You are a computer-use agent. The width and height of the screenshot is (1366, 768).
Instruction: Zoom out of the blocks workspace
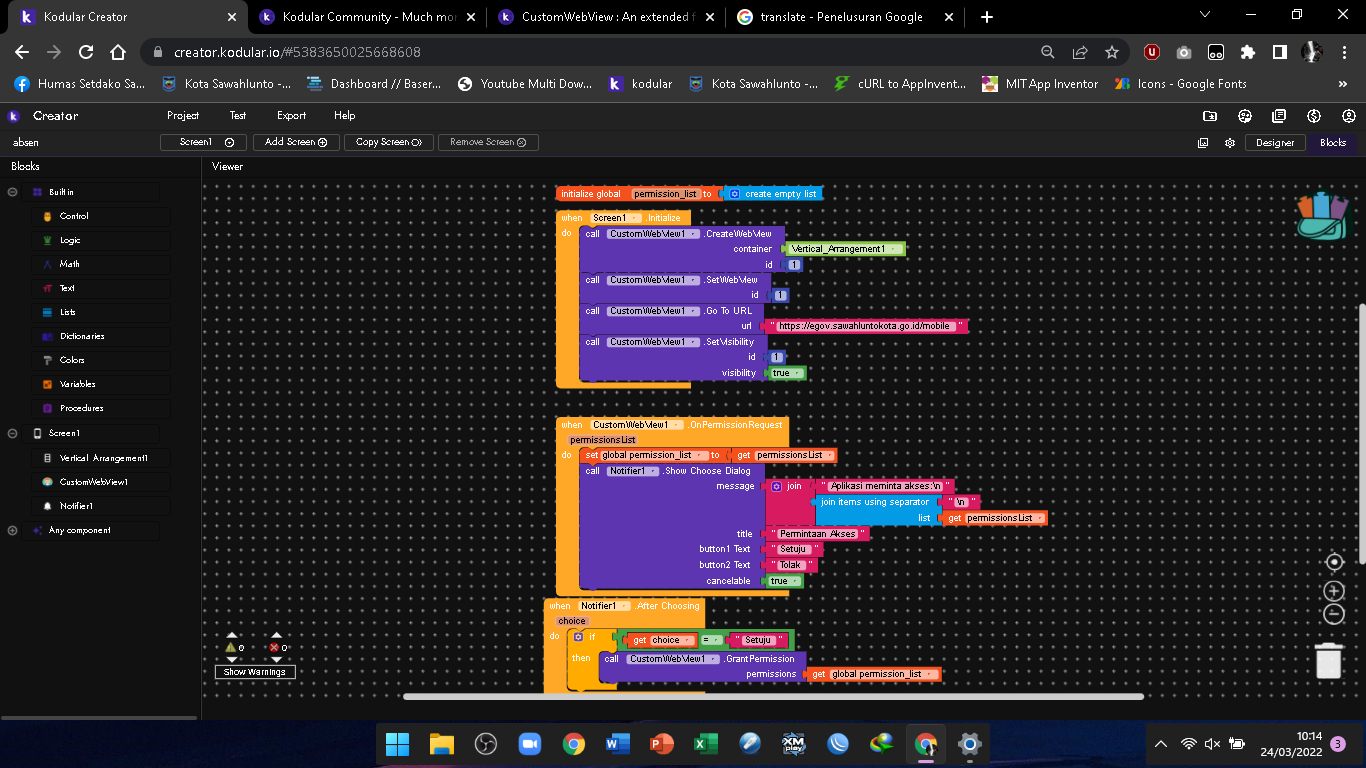(1335, 613)
